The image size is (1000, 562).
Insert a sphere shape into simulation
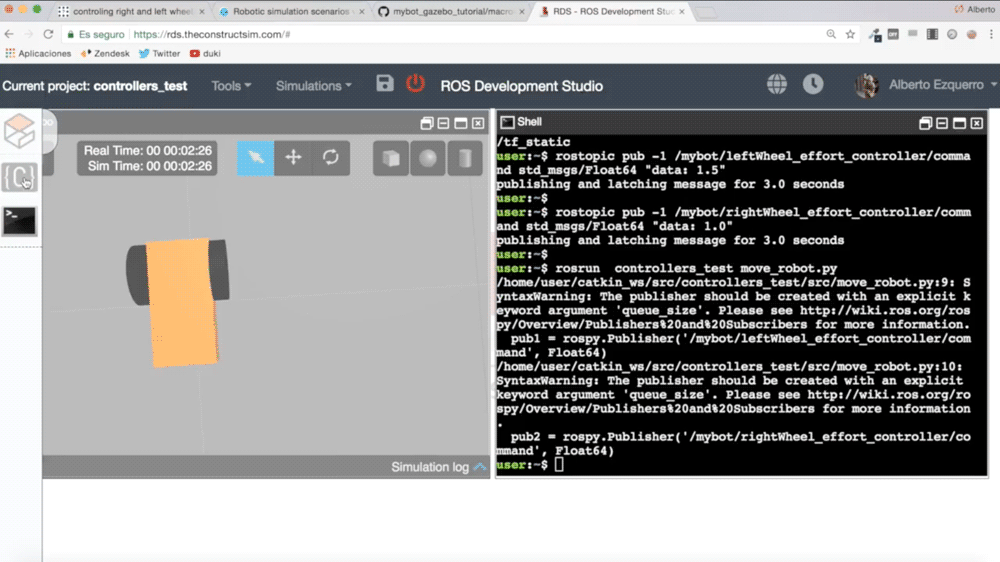pyautogui.click(x=428, y=158)
